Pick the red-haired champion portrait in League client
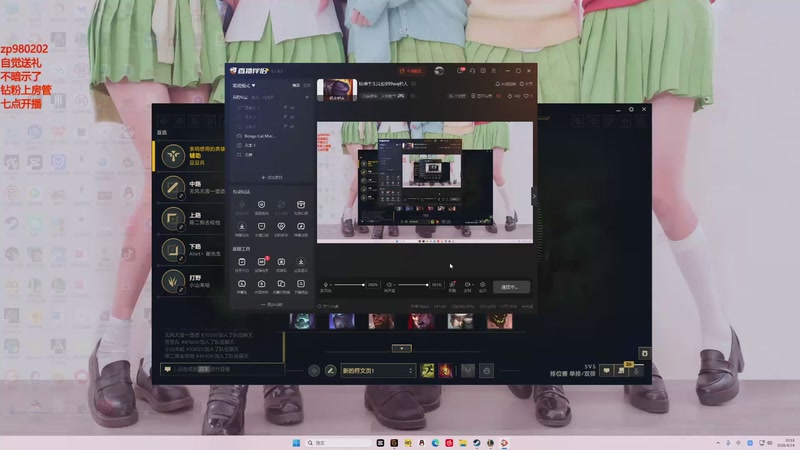800x450 pixels. [421, 321]
